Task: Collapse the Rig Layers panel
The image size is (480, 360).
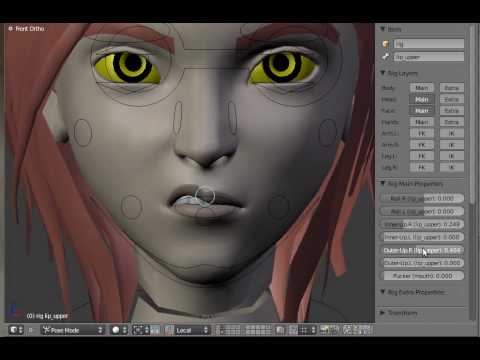Action: [383, 73]
